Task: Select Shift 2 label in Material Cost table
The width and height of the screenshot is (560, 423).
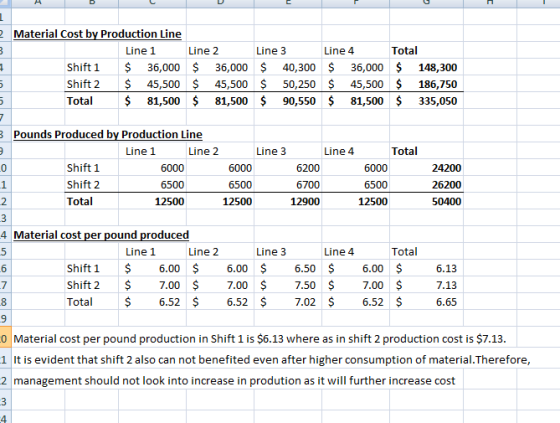Action: 91,84
